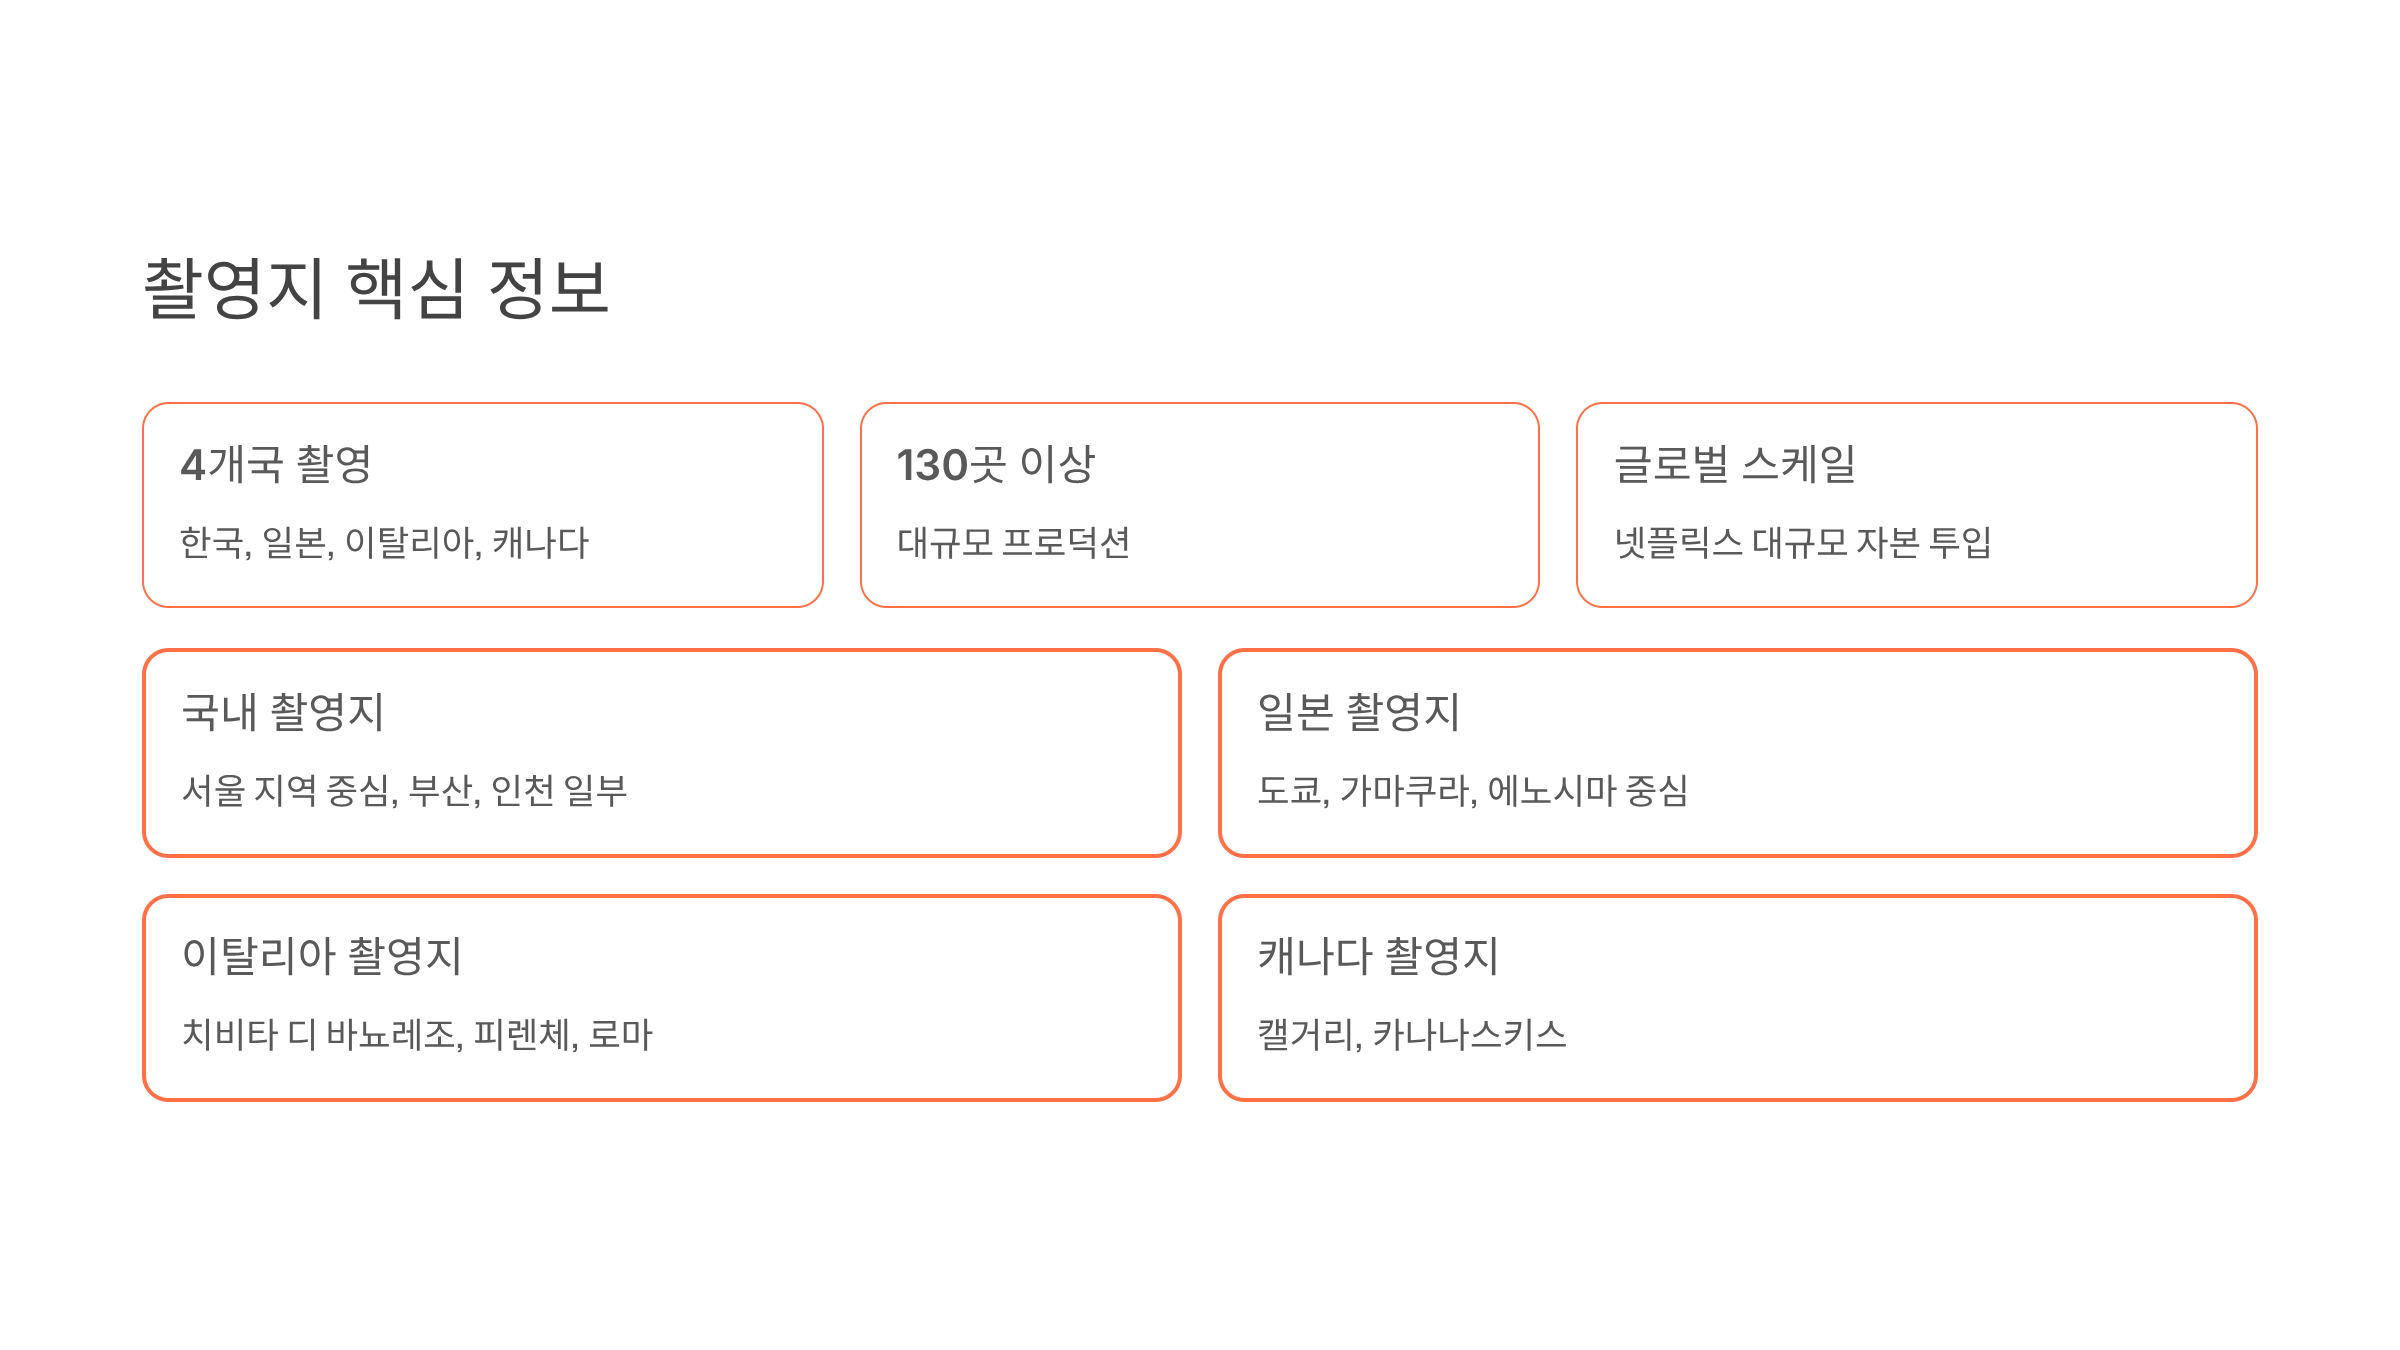Viewport: 2400px width, 1350px height.
Task: Click the text 한국, 일본, 이탈리아, 캐나다
Action: click(384, 543)
